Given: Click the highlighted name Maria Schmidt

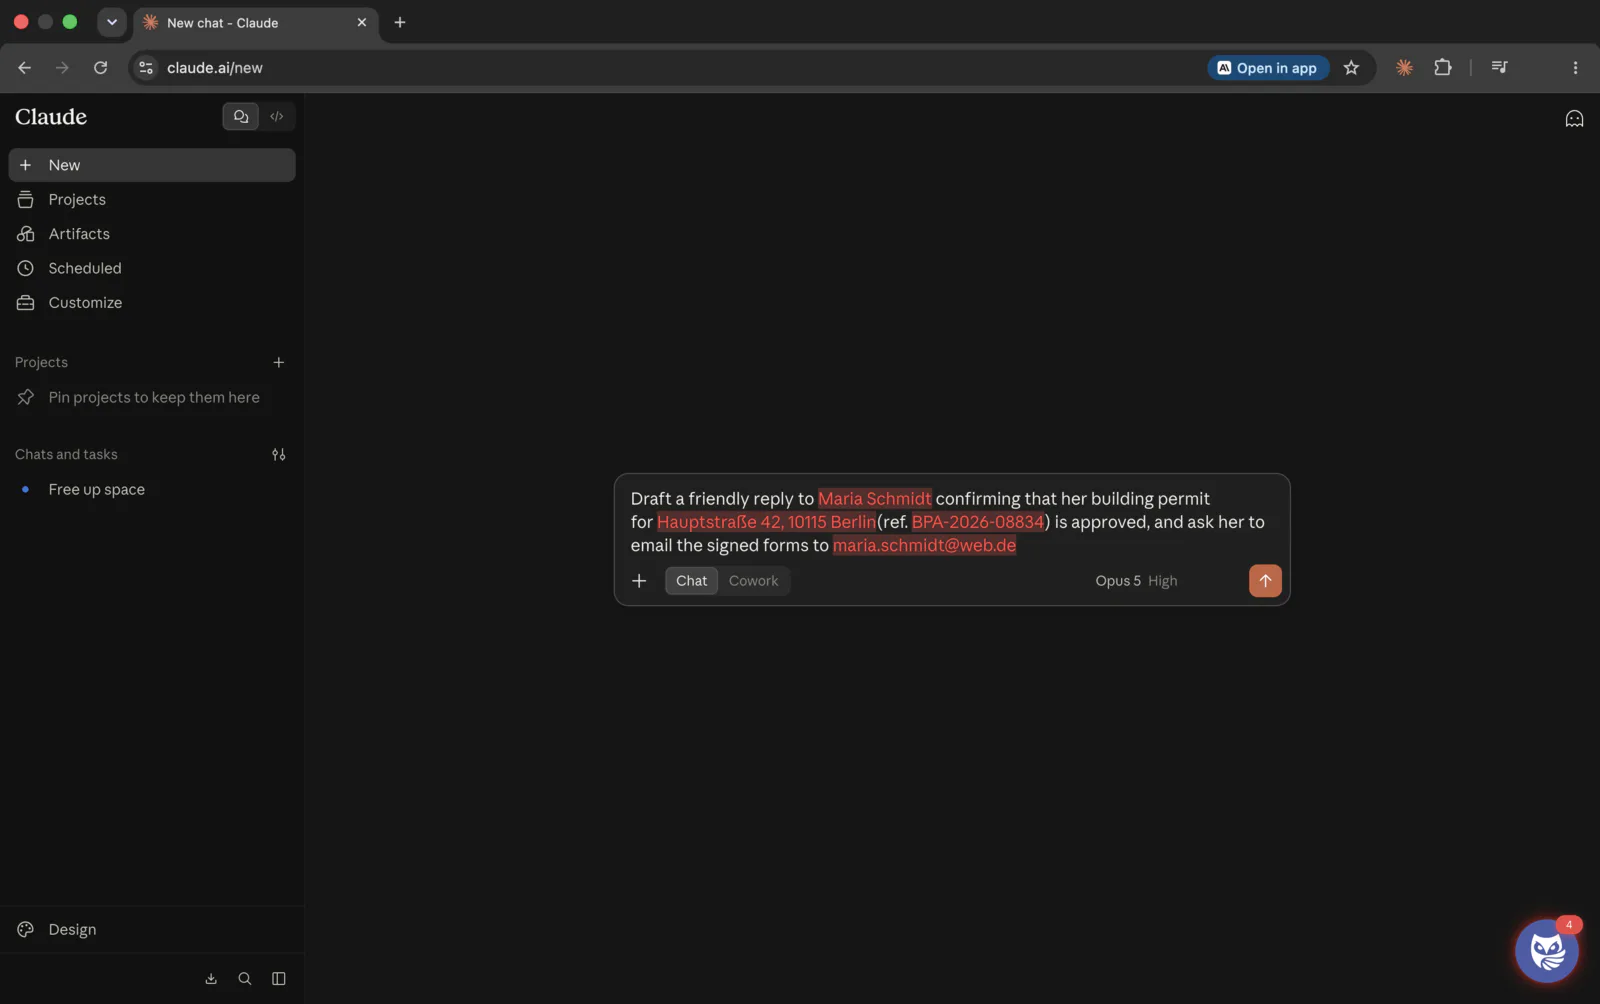Looking at the screenshot, I should (x=875, y=499).
